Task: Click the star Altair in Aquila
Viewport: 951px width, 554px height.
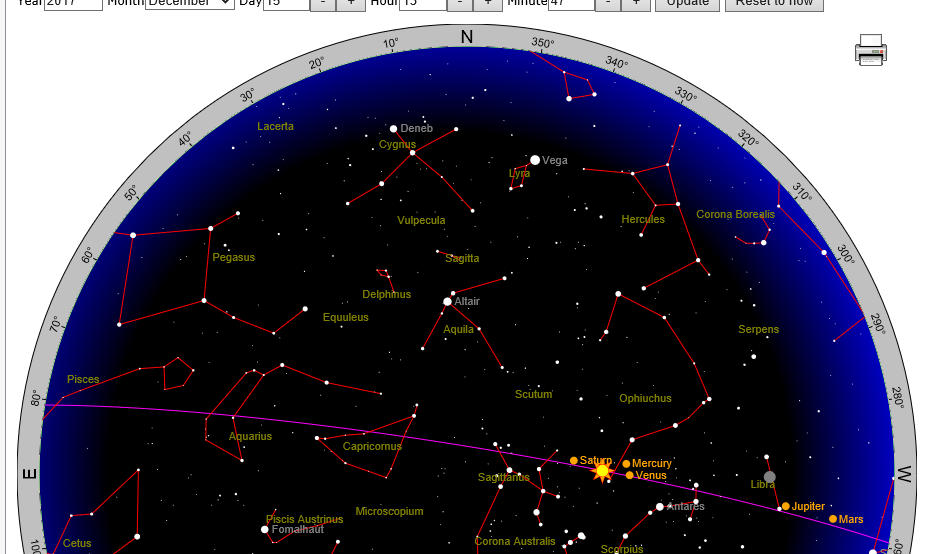Action: pyautogui.click(x=447, y=301)
